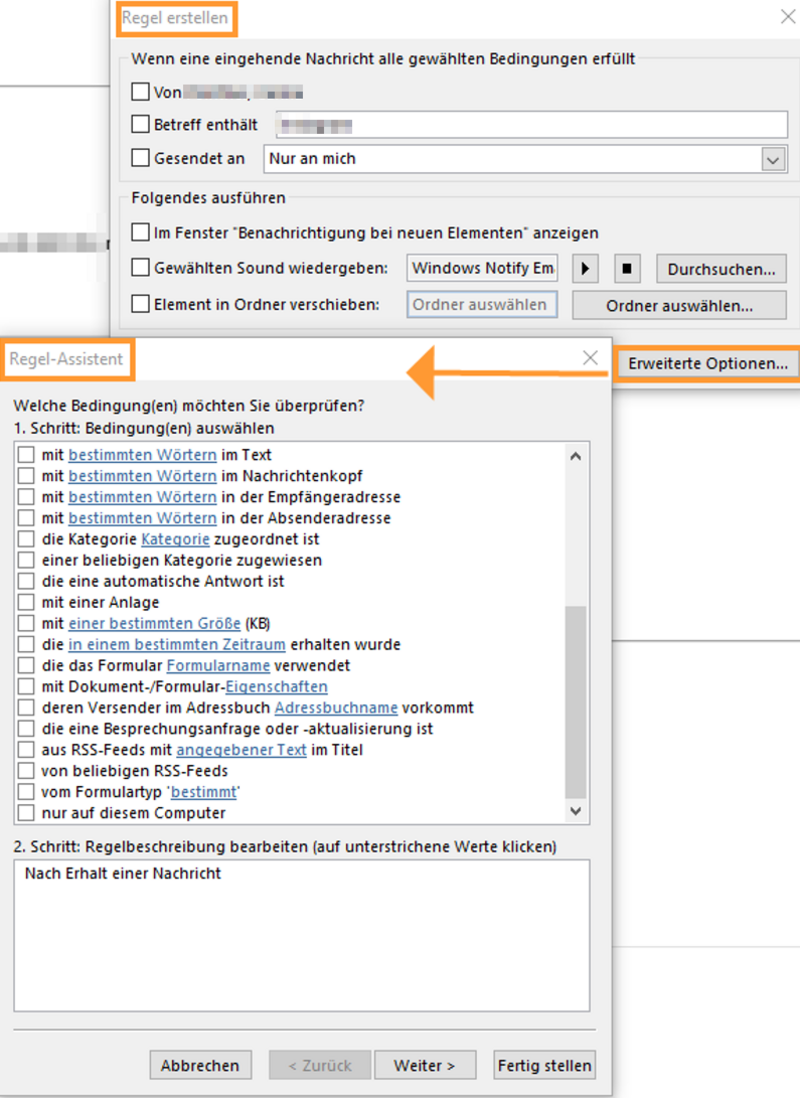800x1098 pixels.
Task: Tick the bestimmten Größe (KB) checkbox
Action: [26, 623]
